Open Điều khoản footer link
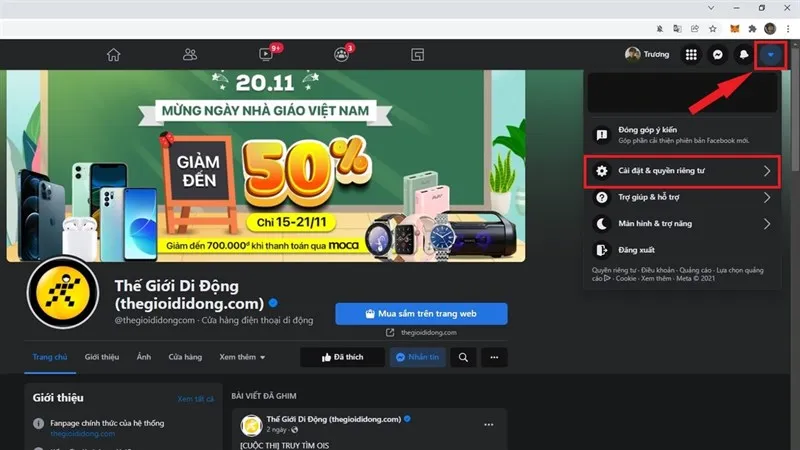800x450 pixels. coord(657,270)
